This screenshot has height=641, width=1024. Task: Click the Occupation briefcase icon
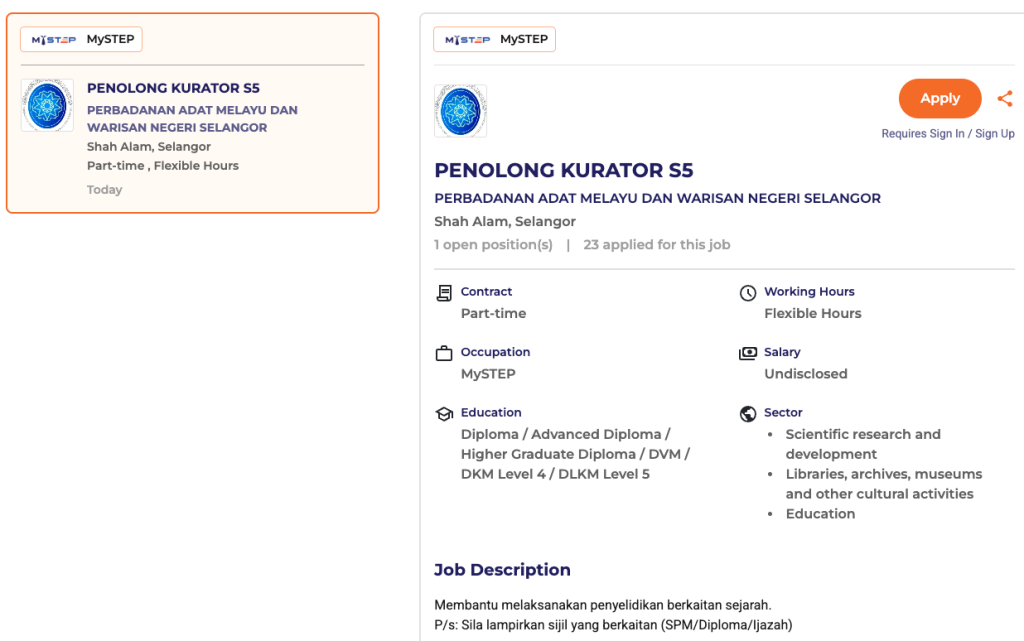(x=444, y=354)
